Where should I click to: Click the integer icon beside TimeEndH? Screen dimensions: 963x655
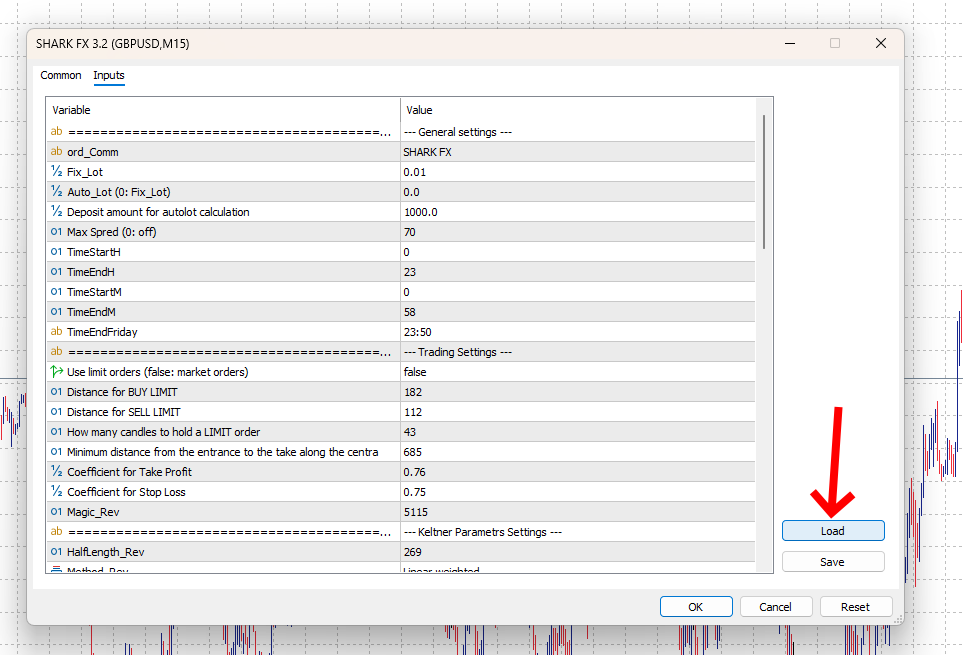click(57, 271)
